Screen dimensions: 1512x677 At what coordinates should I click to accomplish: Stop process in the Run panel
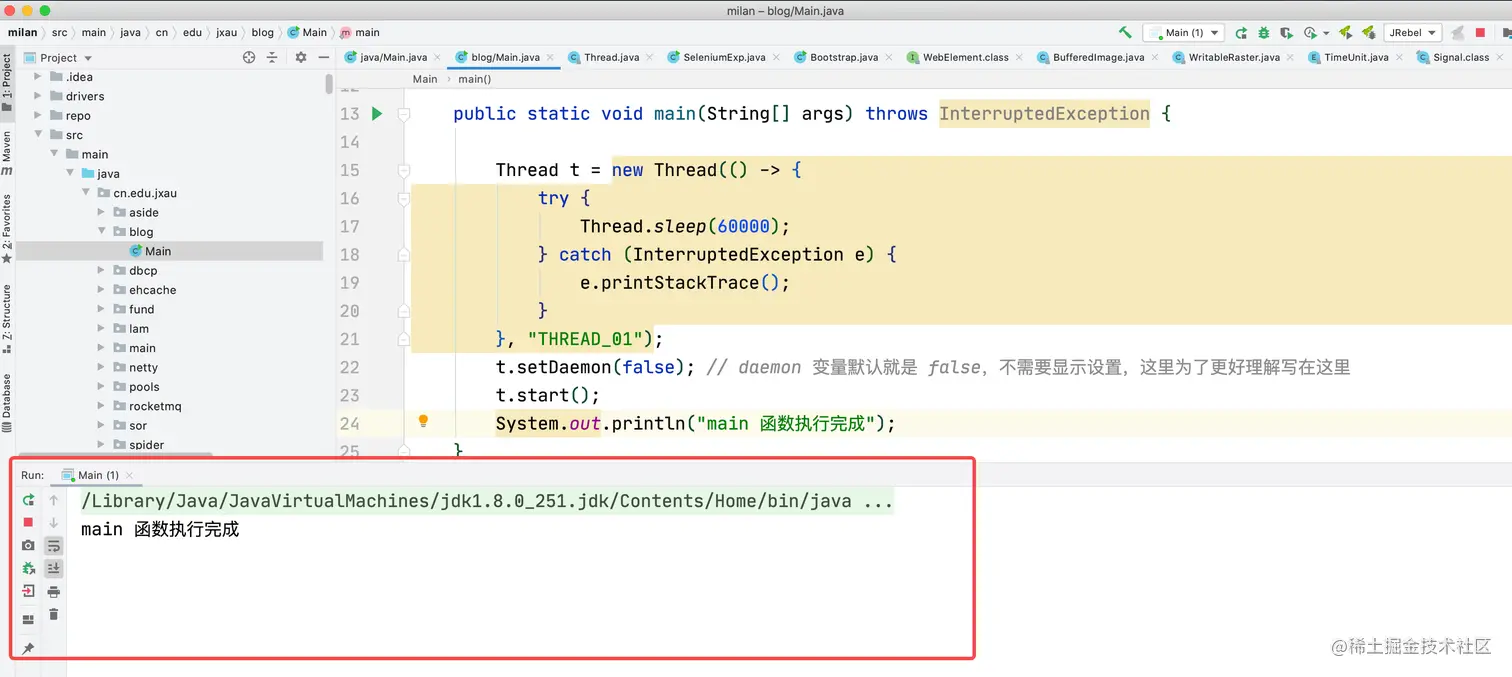point(28,522)
